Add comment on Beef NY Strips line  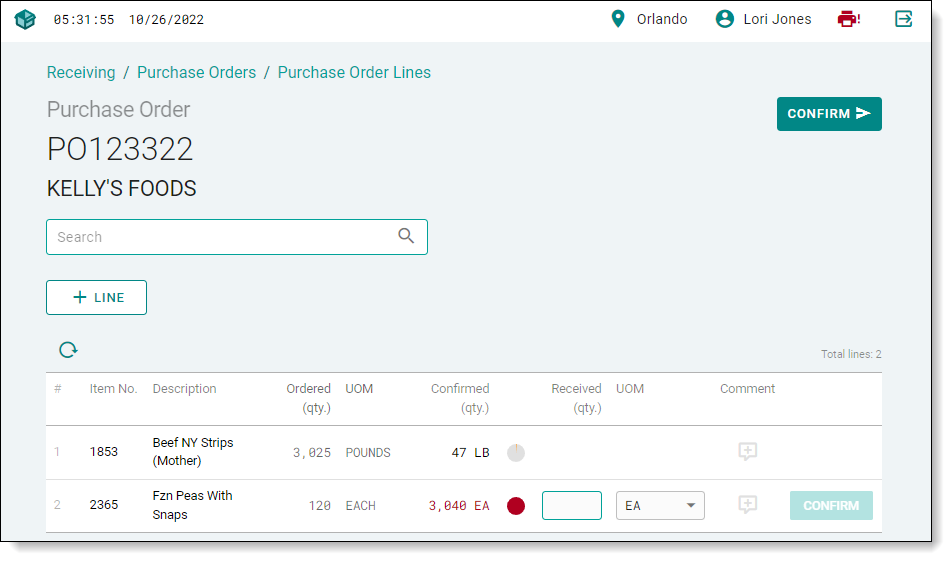tap(747, 452)
